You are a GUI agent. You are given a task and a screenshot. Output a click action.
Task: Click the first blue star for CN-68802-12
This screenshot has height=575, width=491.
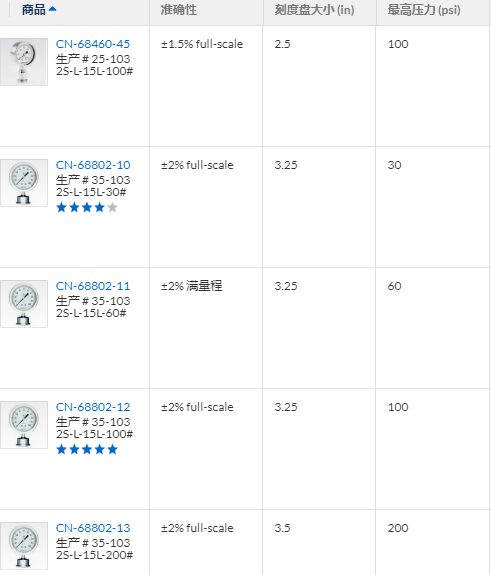[x=62, y=450]
